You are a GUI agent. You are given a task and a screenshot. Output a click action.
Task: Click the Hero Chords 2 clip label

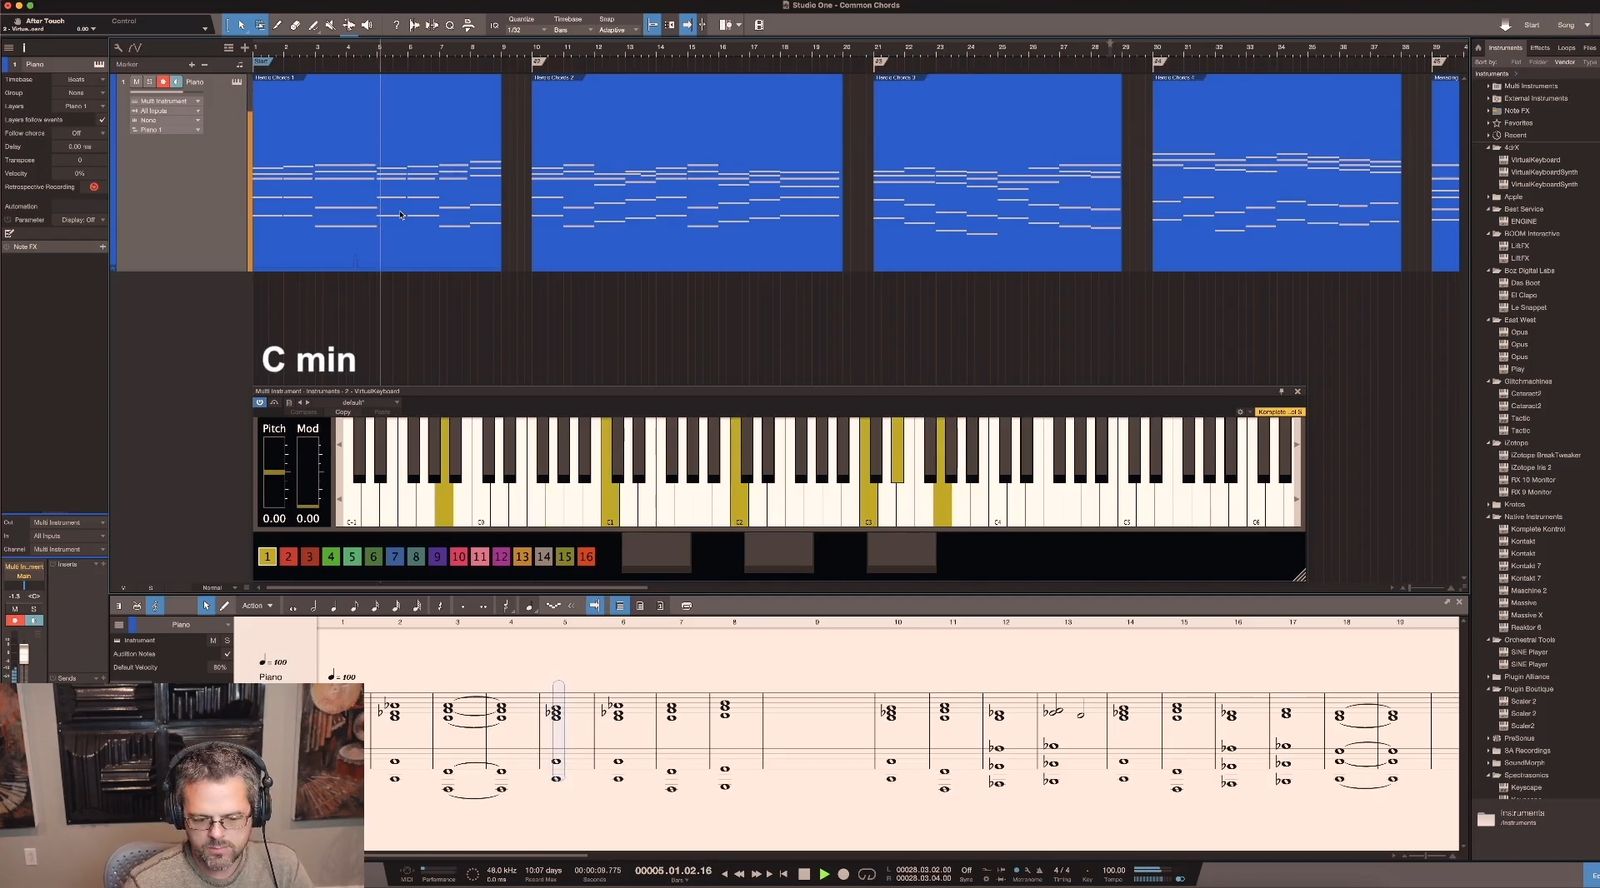point(554,77)
